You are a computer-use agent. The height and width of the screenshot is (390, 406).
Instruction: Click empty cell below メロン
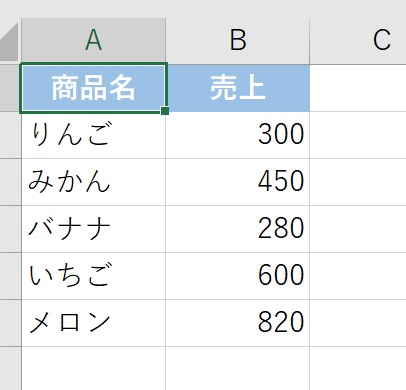94,368
